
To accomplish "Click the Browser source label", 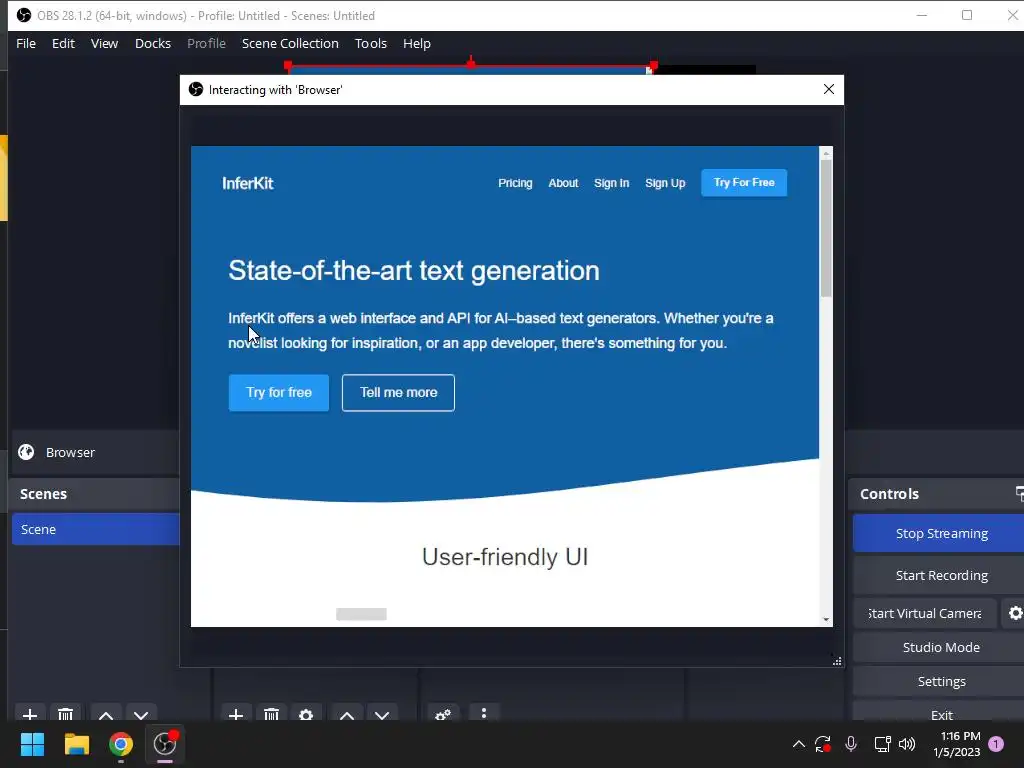I will [70, 452].
